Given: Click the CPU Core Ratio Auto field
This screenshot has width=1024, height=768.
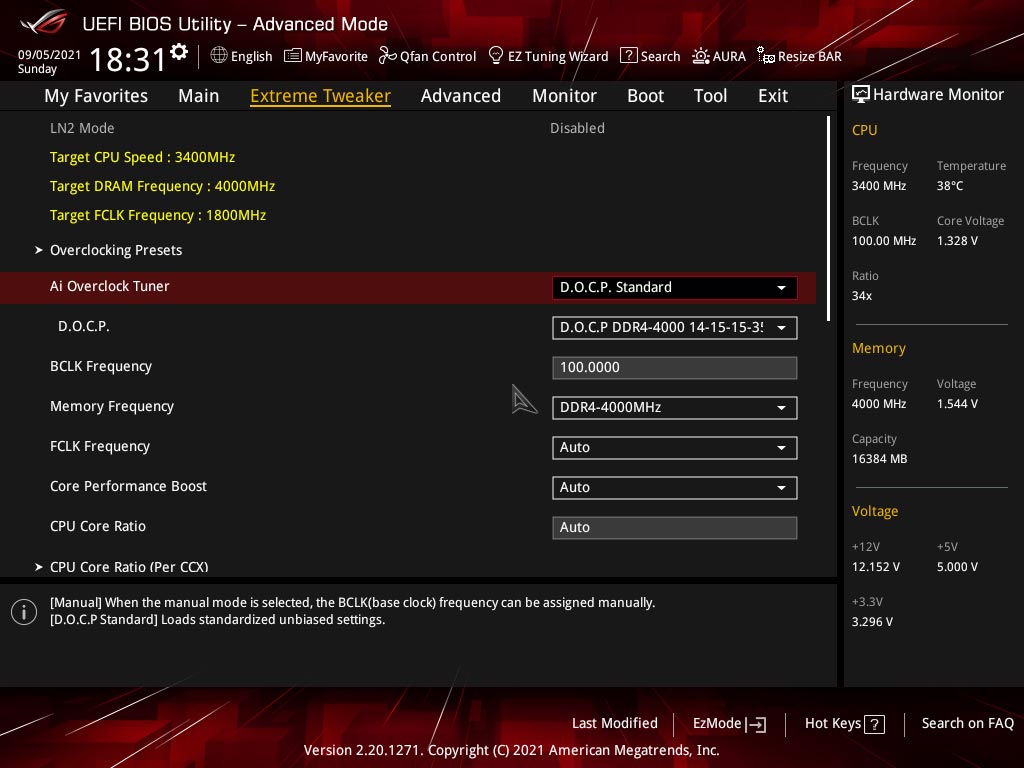Looking at the screenshot, I should click(x=674, y=527).
